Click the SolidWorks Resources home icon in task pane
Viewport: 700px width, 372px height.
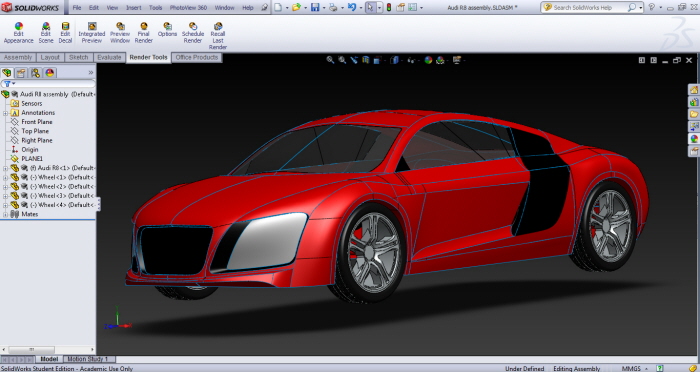click(x=694, y=90)
